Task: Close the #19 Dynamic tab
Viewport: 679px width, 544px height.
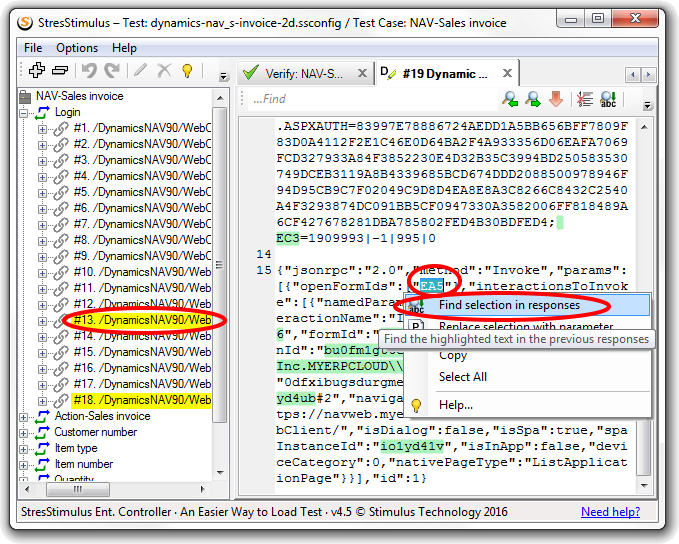Action: pos(507,73)
